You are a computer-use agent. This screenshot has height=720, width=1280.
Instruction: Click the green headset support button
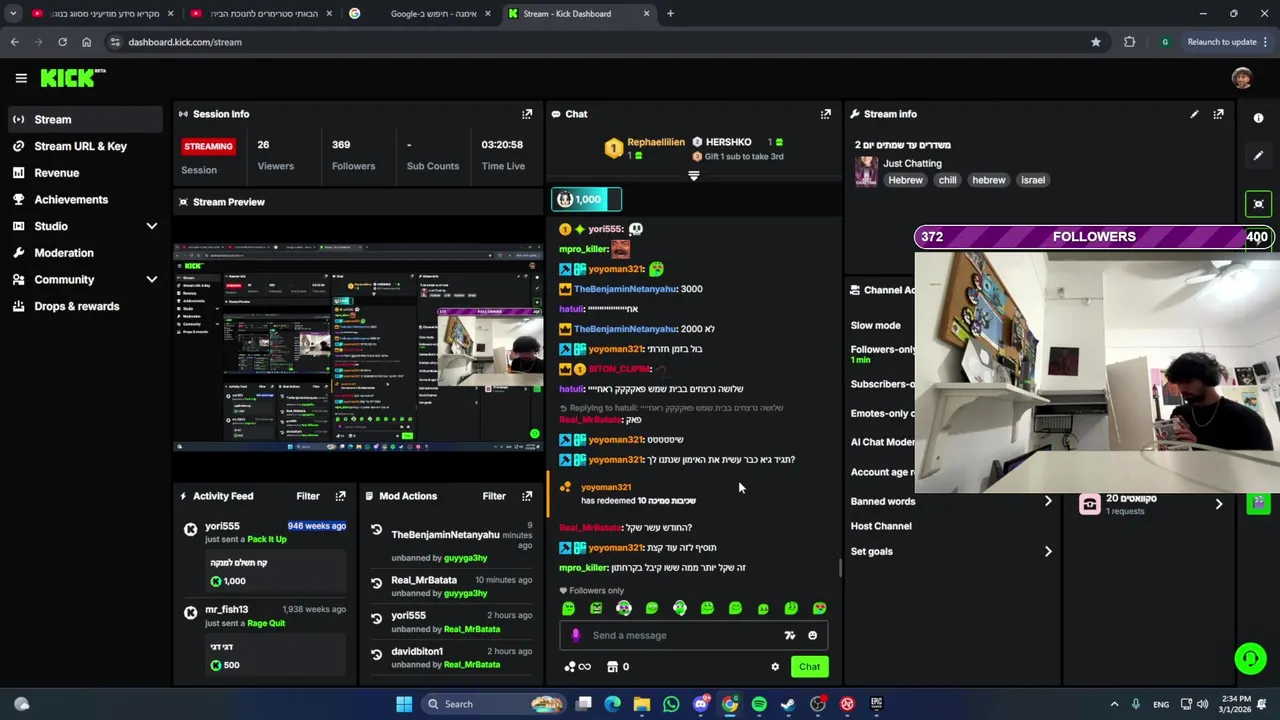click(1250, 658)
